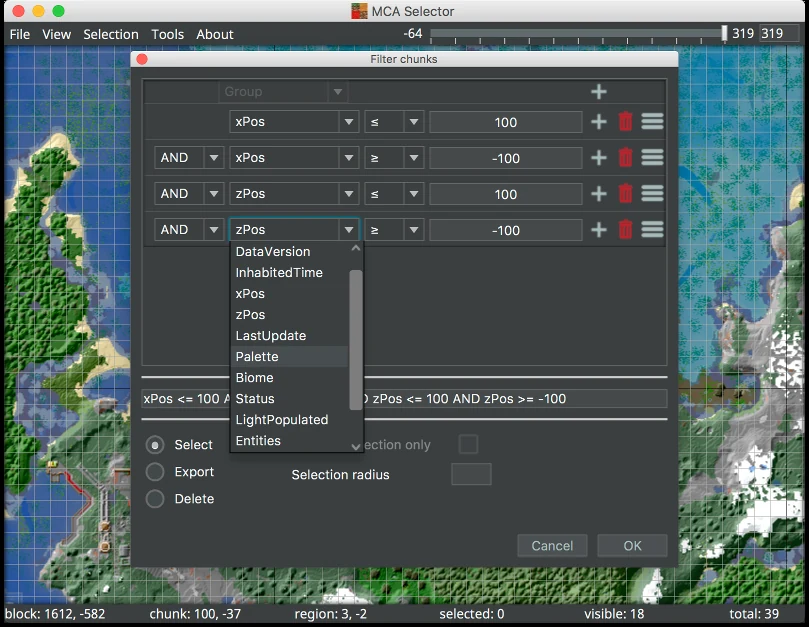Select Biome from the dropdown list
809x627 pixels.
(x=289, y=378)
